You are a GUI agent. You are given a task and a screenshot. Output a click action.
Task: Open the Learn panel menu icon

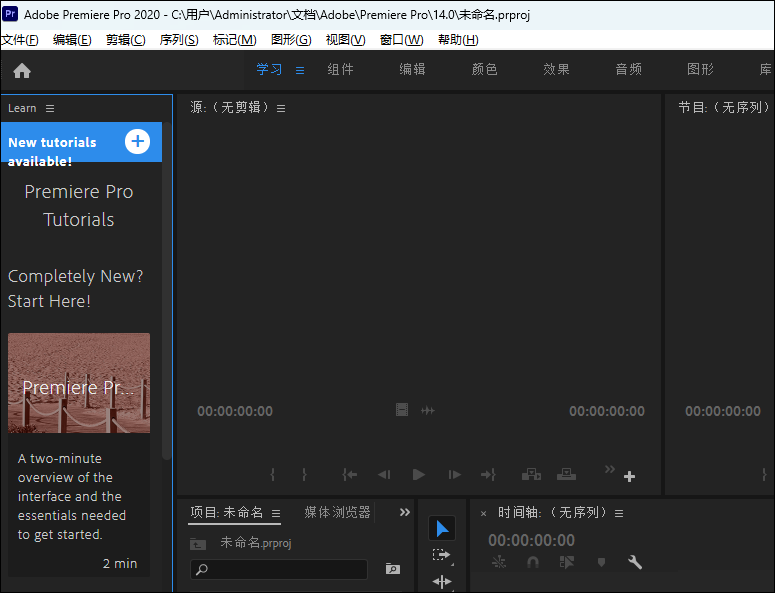50,108
